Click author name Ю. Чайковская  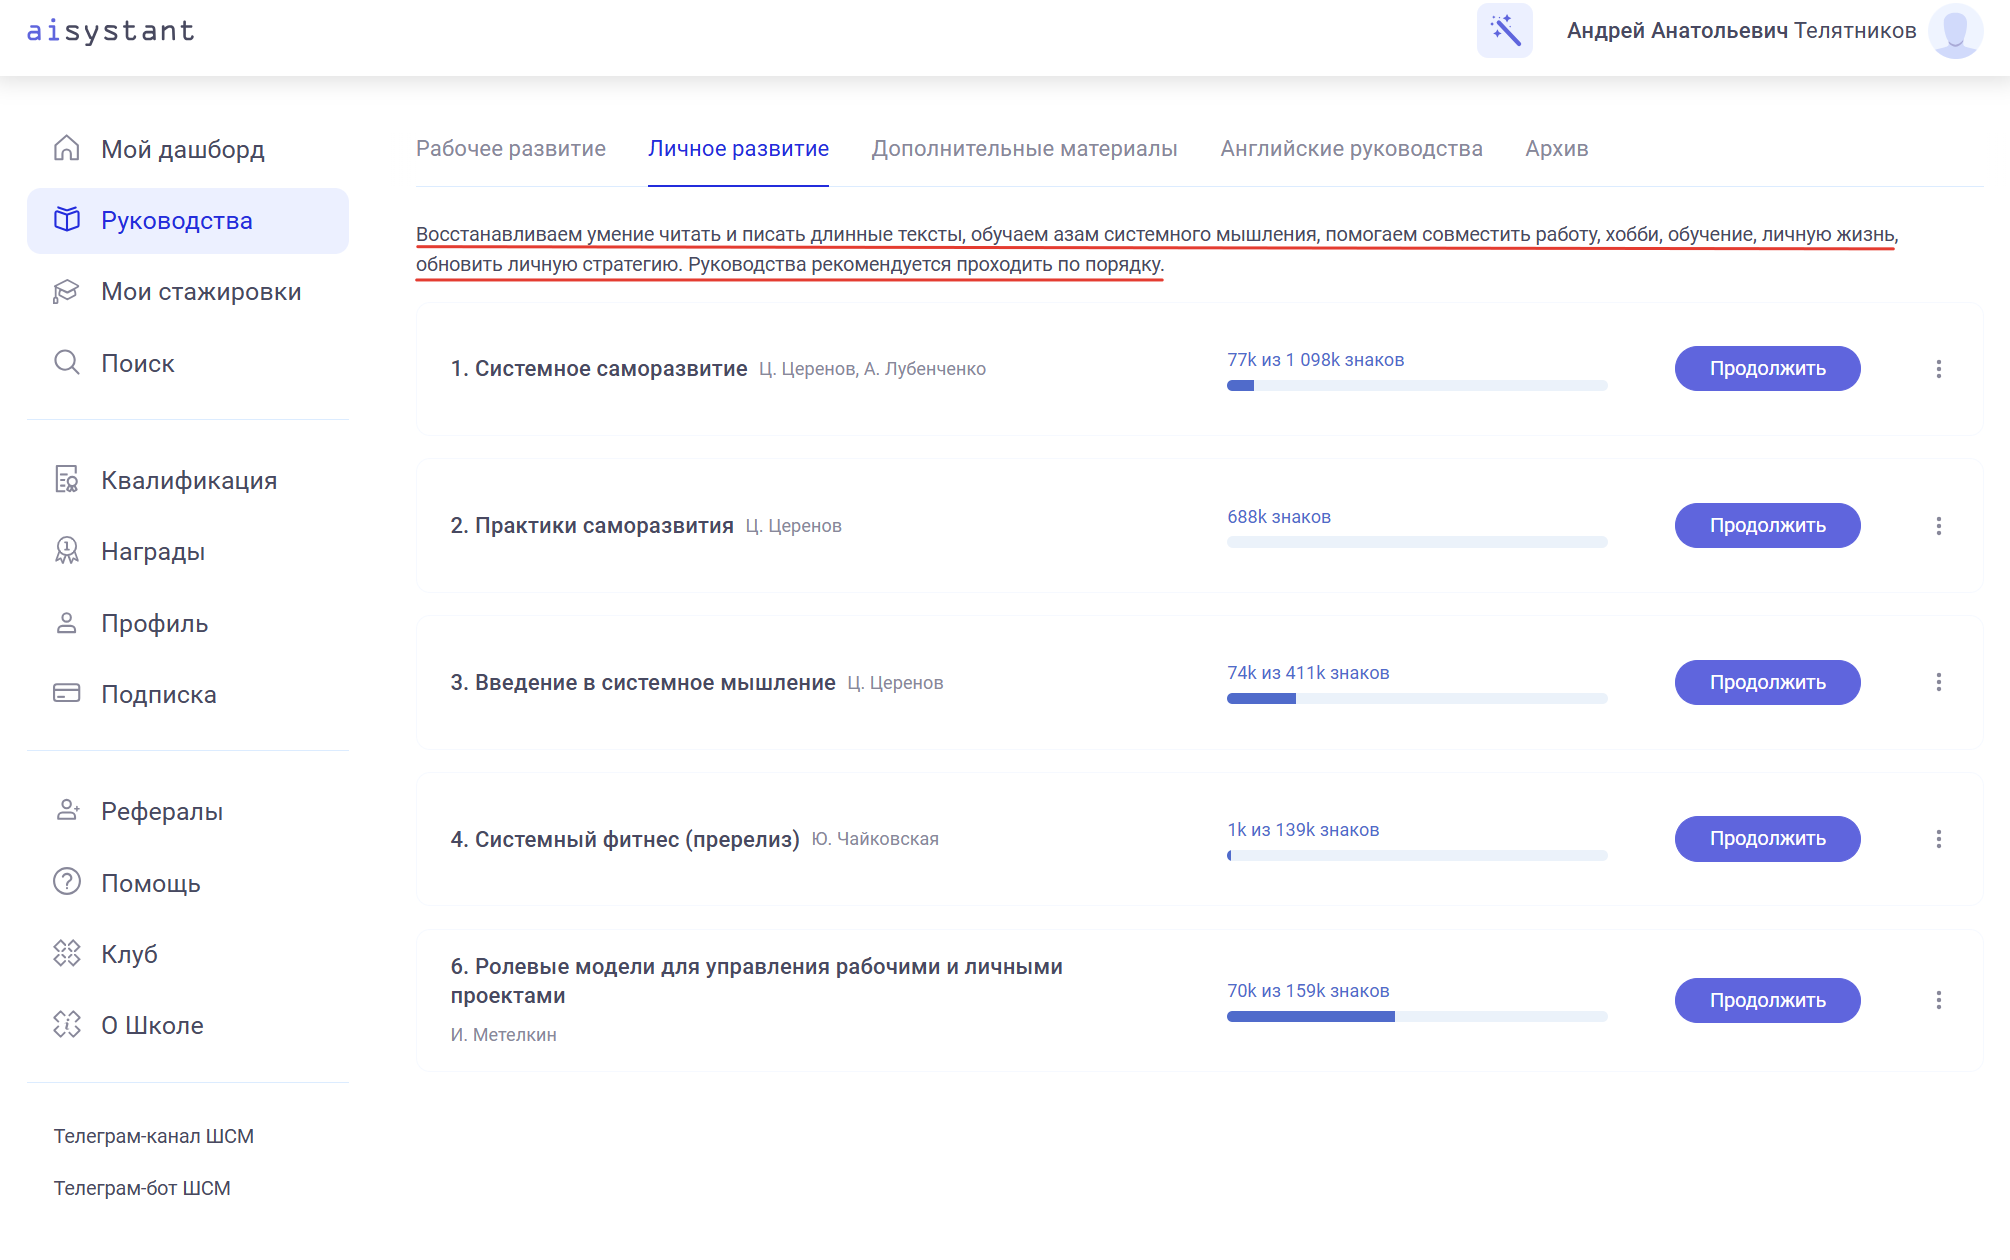(875, 839)
